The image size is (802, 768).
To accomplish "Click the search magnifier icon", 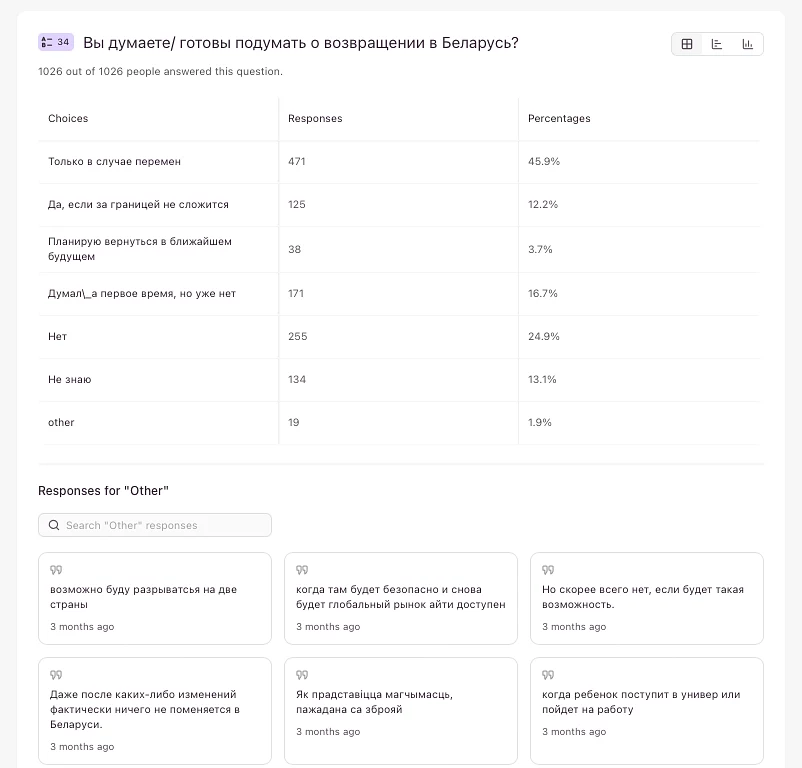I will pyautogui.click(x=54, y=525).
